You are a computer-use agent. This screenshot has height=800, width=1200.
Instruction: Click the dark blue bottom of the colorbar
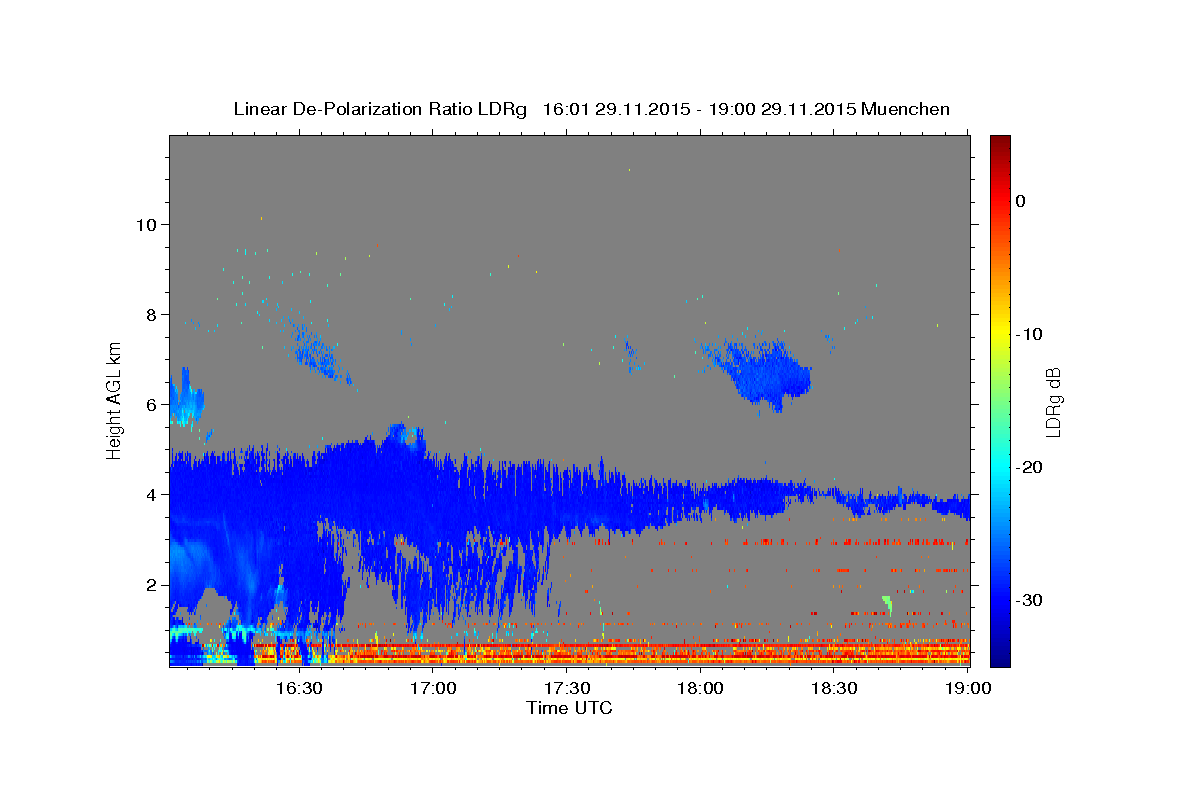coord(1000,658)
